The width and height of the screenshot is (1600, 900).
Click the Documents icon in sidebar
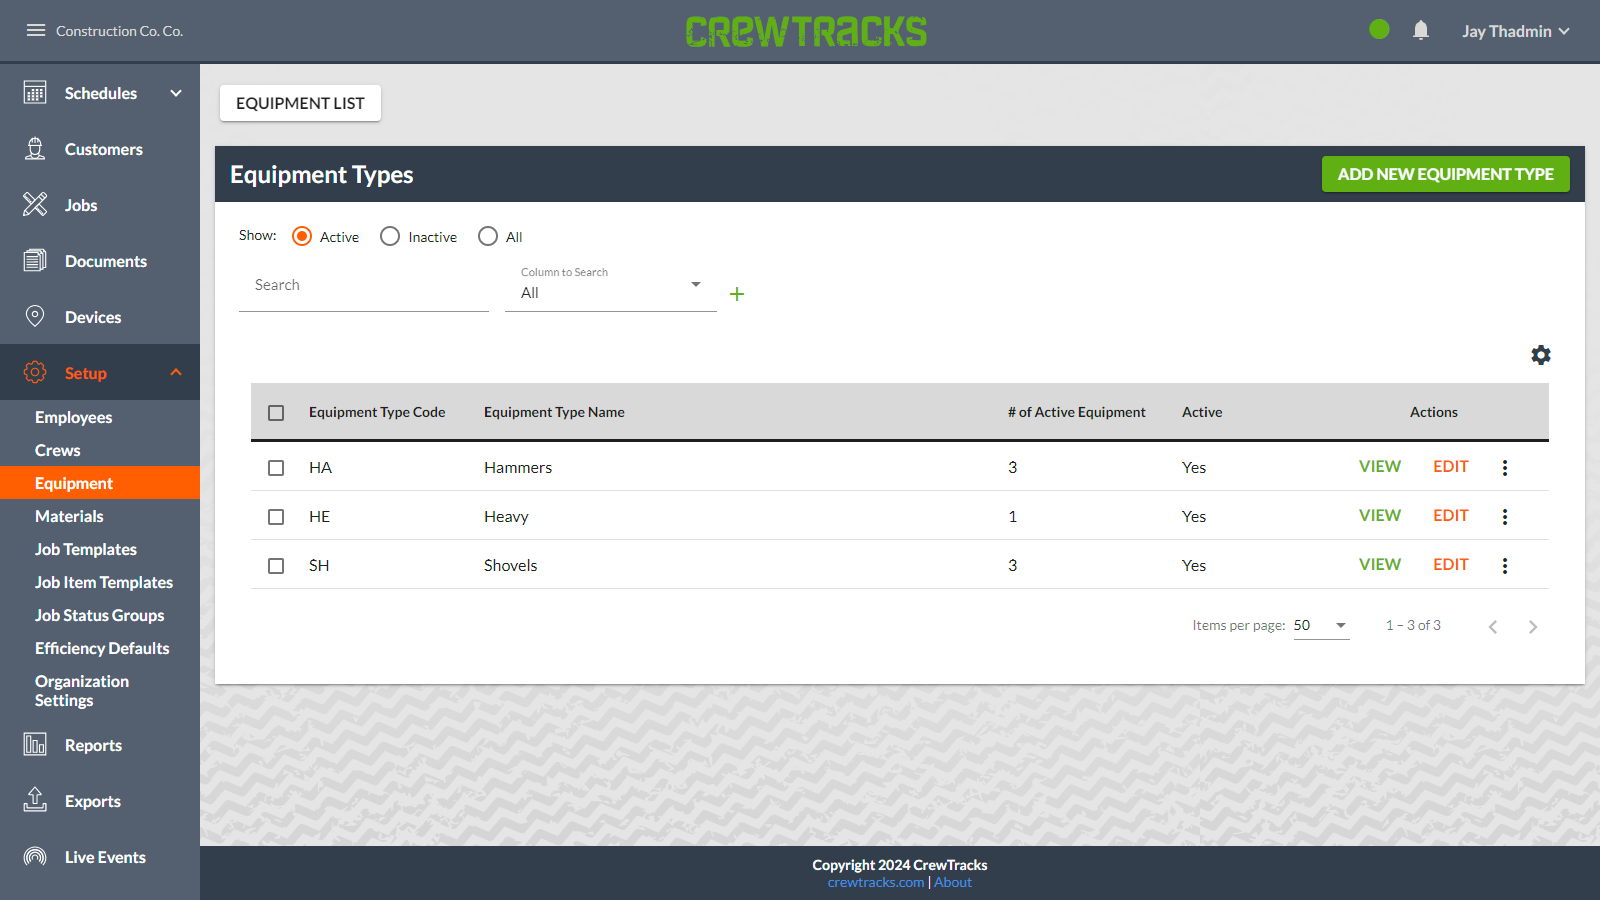click(x=35, y=261)
